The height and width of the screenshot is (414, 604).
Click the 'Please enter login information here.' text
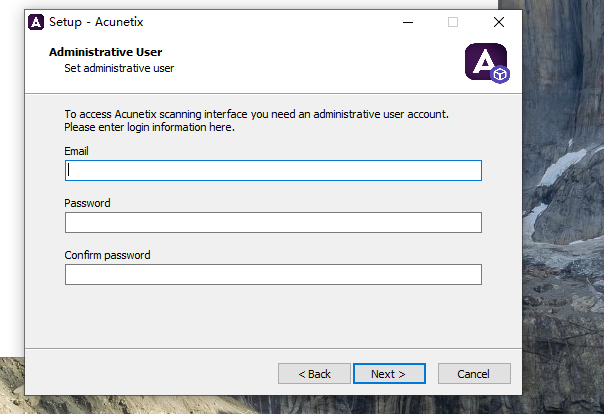(x=149, y=127)
